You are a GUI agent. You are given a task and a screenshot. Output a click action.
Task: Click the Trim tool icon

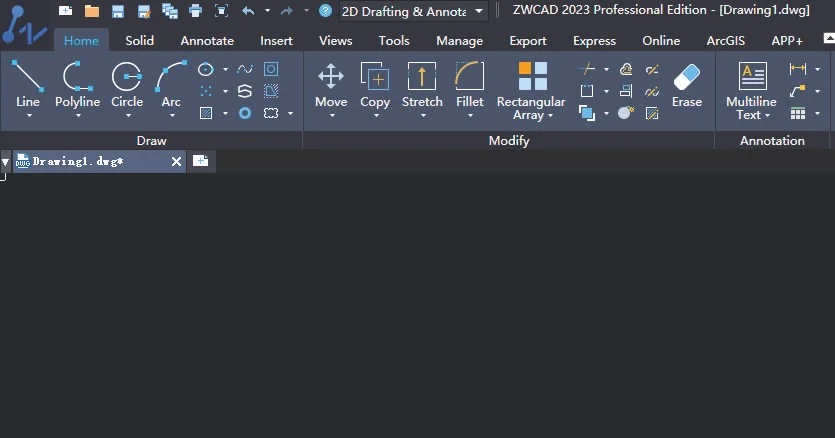587,69
